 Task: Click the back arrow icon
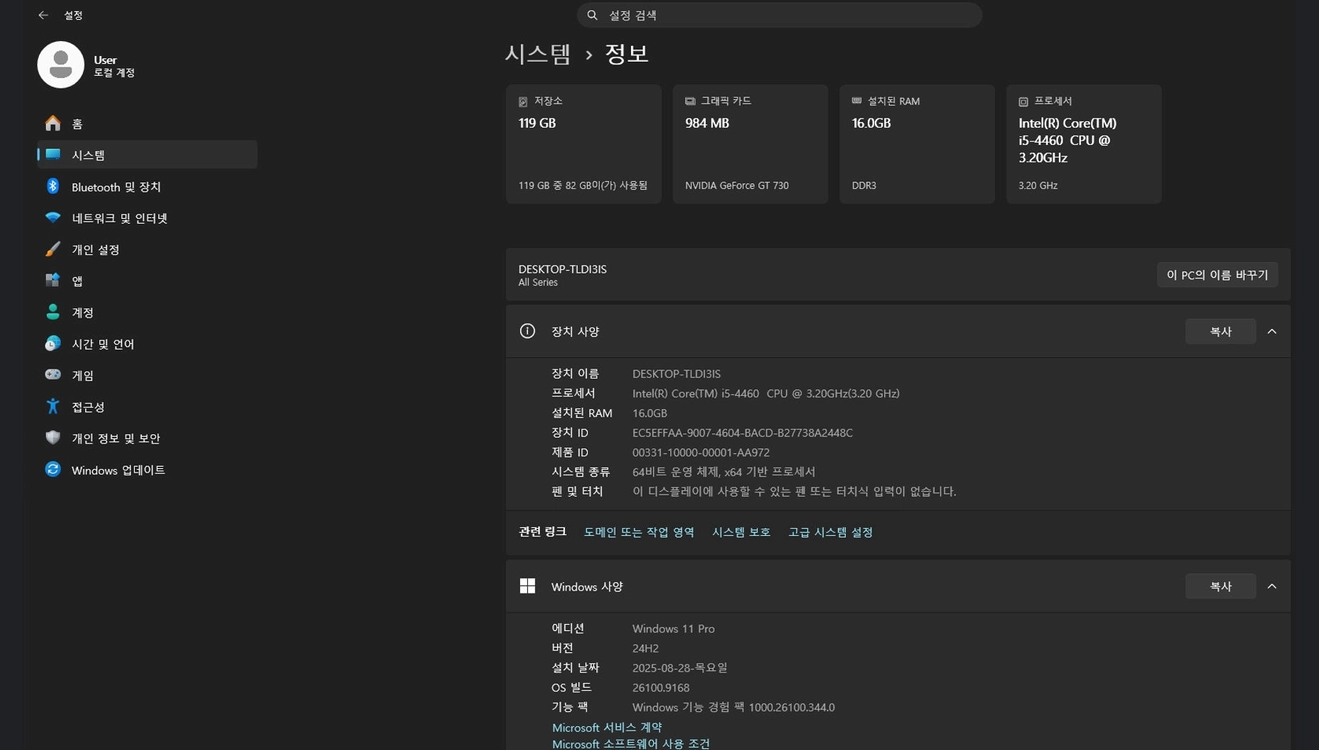point(43,15)
